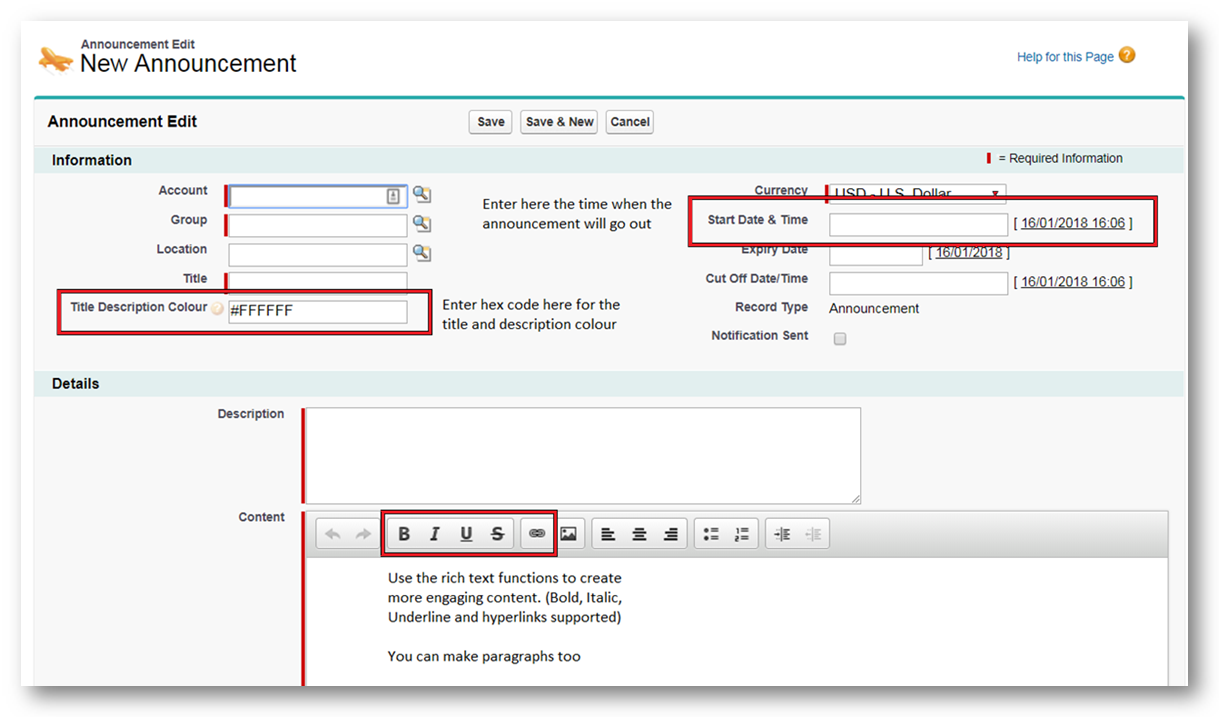This screenshot has height=717, width=1219.
Task: Insert a bulleted list
Action: [710, 534]
